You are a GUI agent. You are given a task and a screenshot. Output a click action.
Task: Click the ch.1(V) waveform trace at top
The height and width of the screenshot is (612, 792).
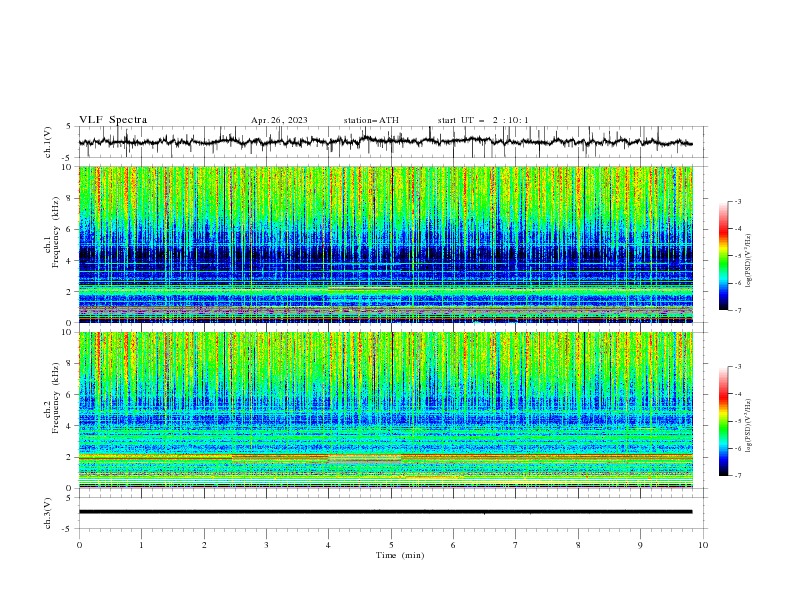385,142
